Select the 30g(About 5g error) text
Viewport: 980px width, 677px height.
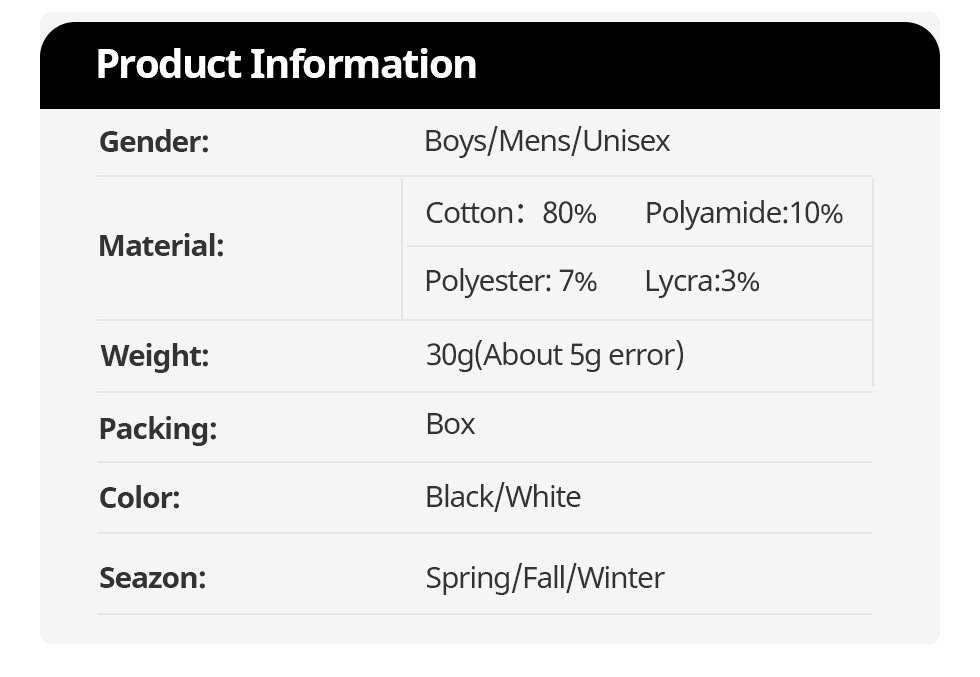[x=555, y=354]
